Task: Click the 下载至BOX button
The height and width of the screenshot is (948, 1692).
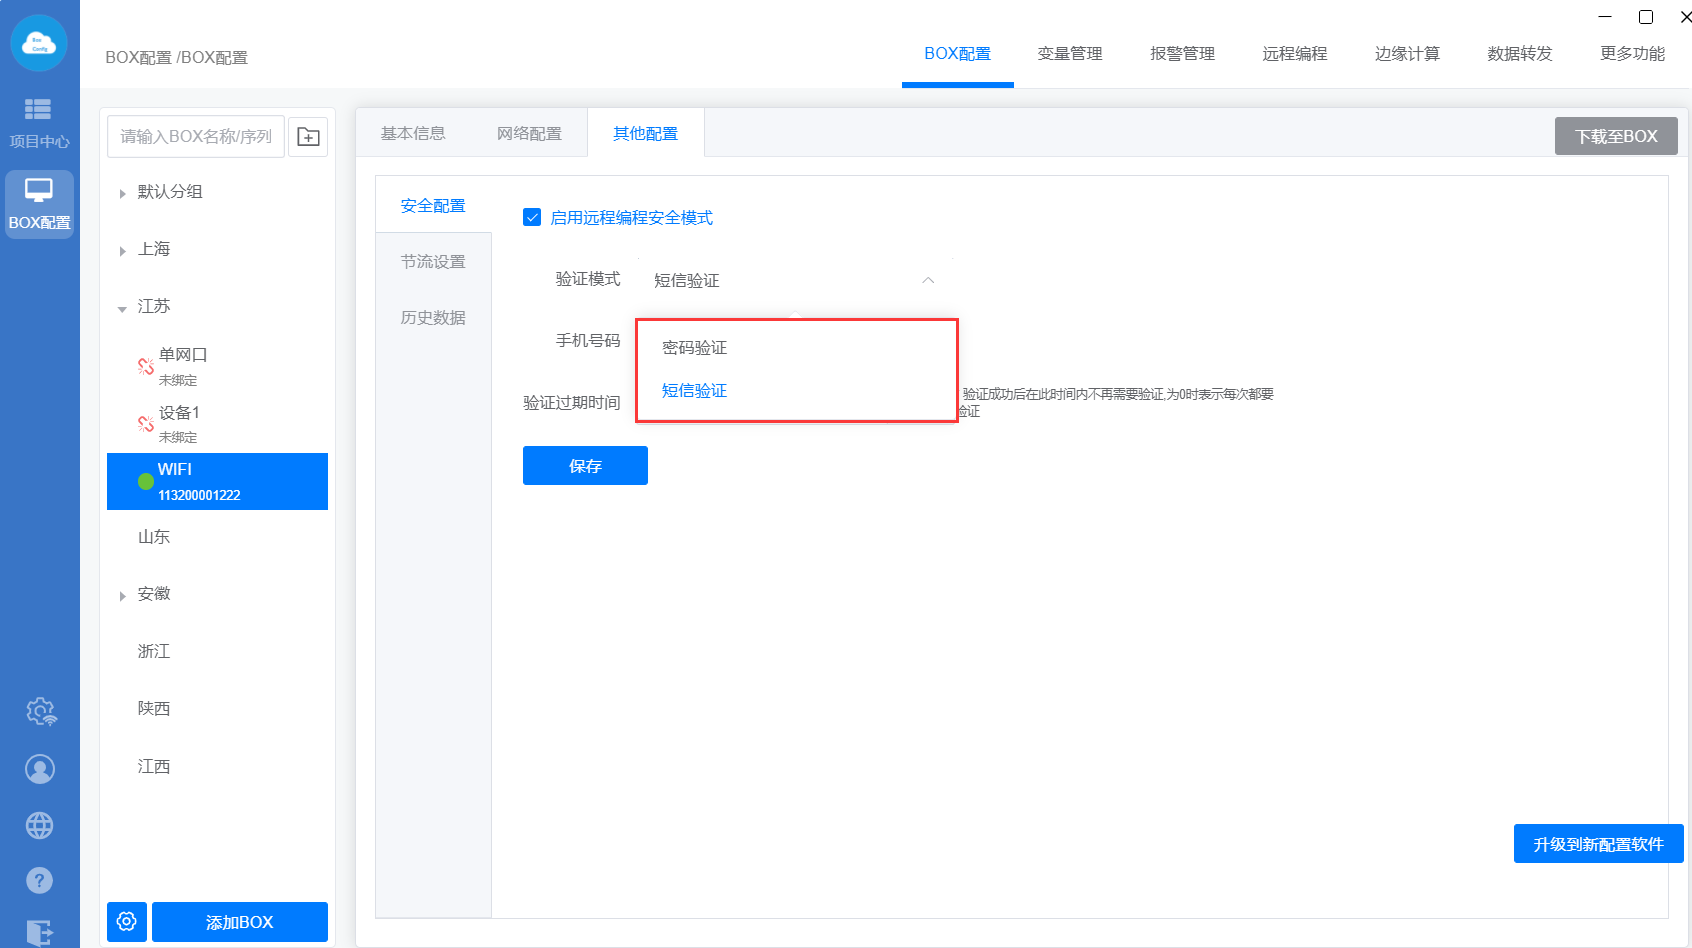Action: pyautogui.click(x=1615, y=136)
